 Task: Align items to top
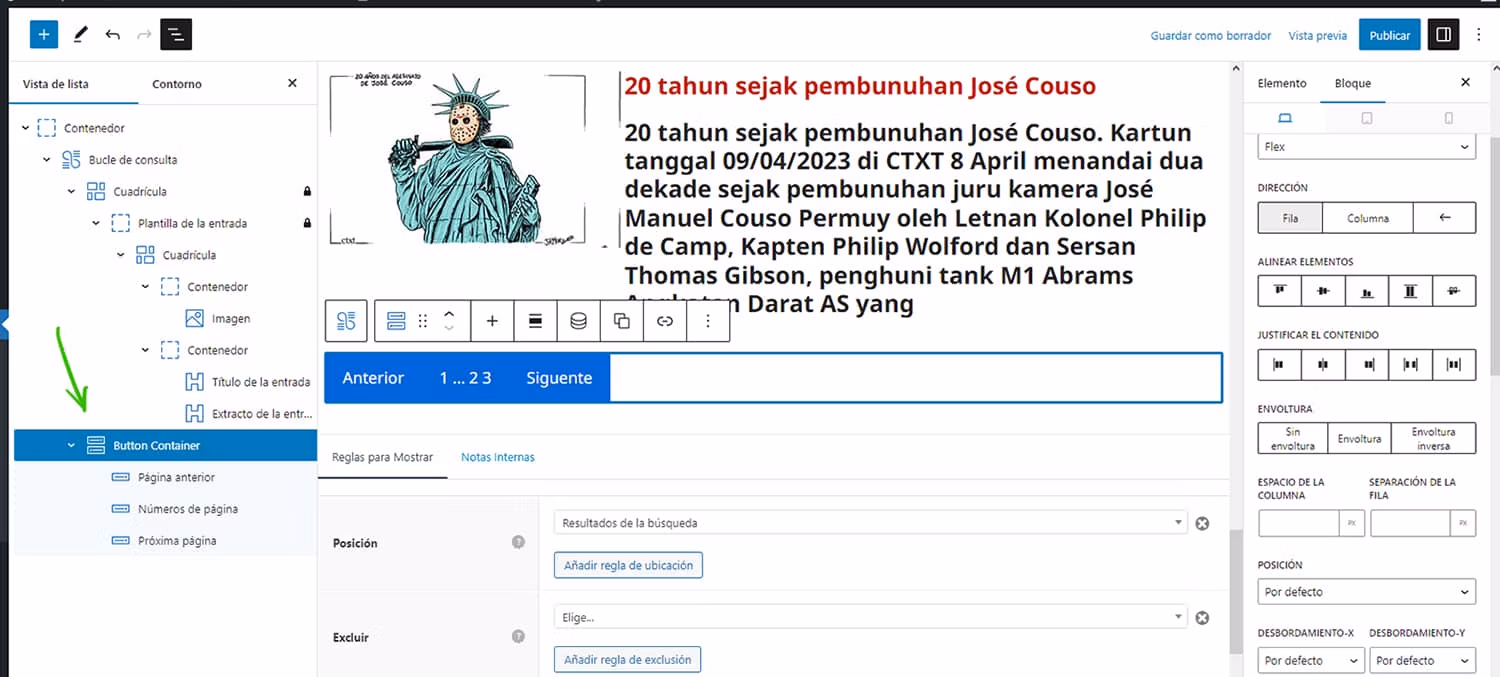click(x=1279, y=291)
